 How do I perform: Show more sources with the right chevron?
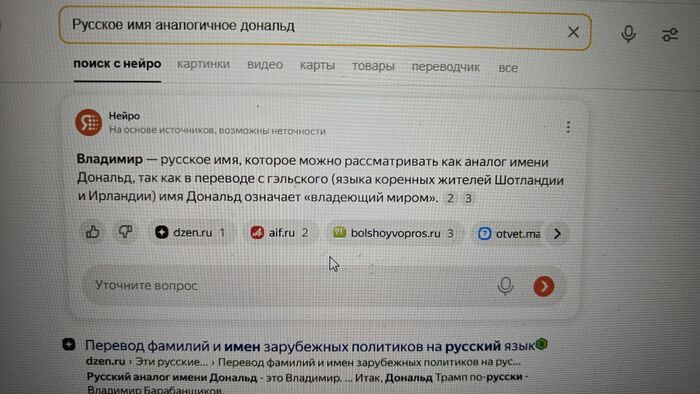tap(557, 233)
